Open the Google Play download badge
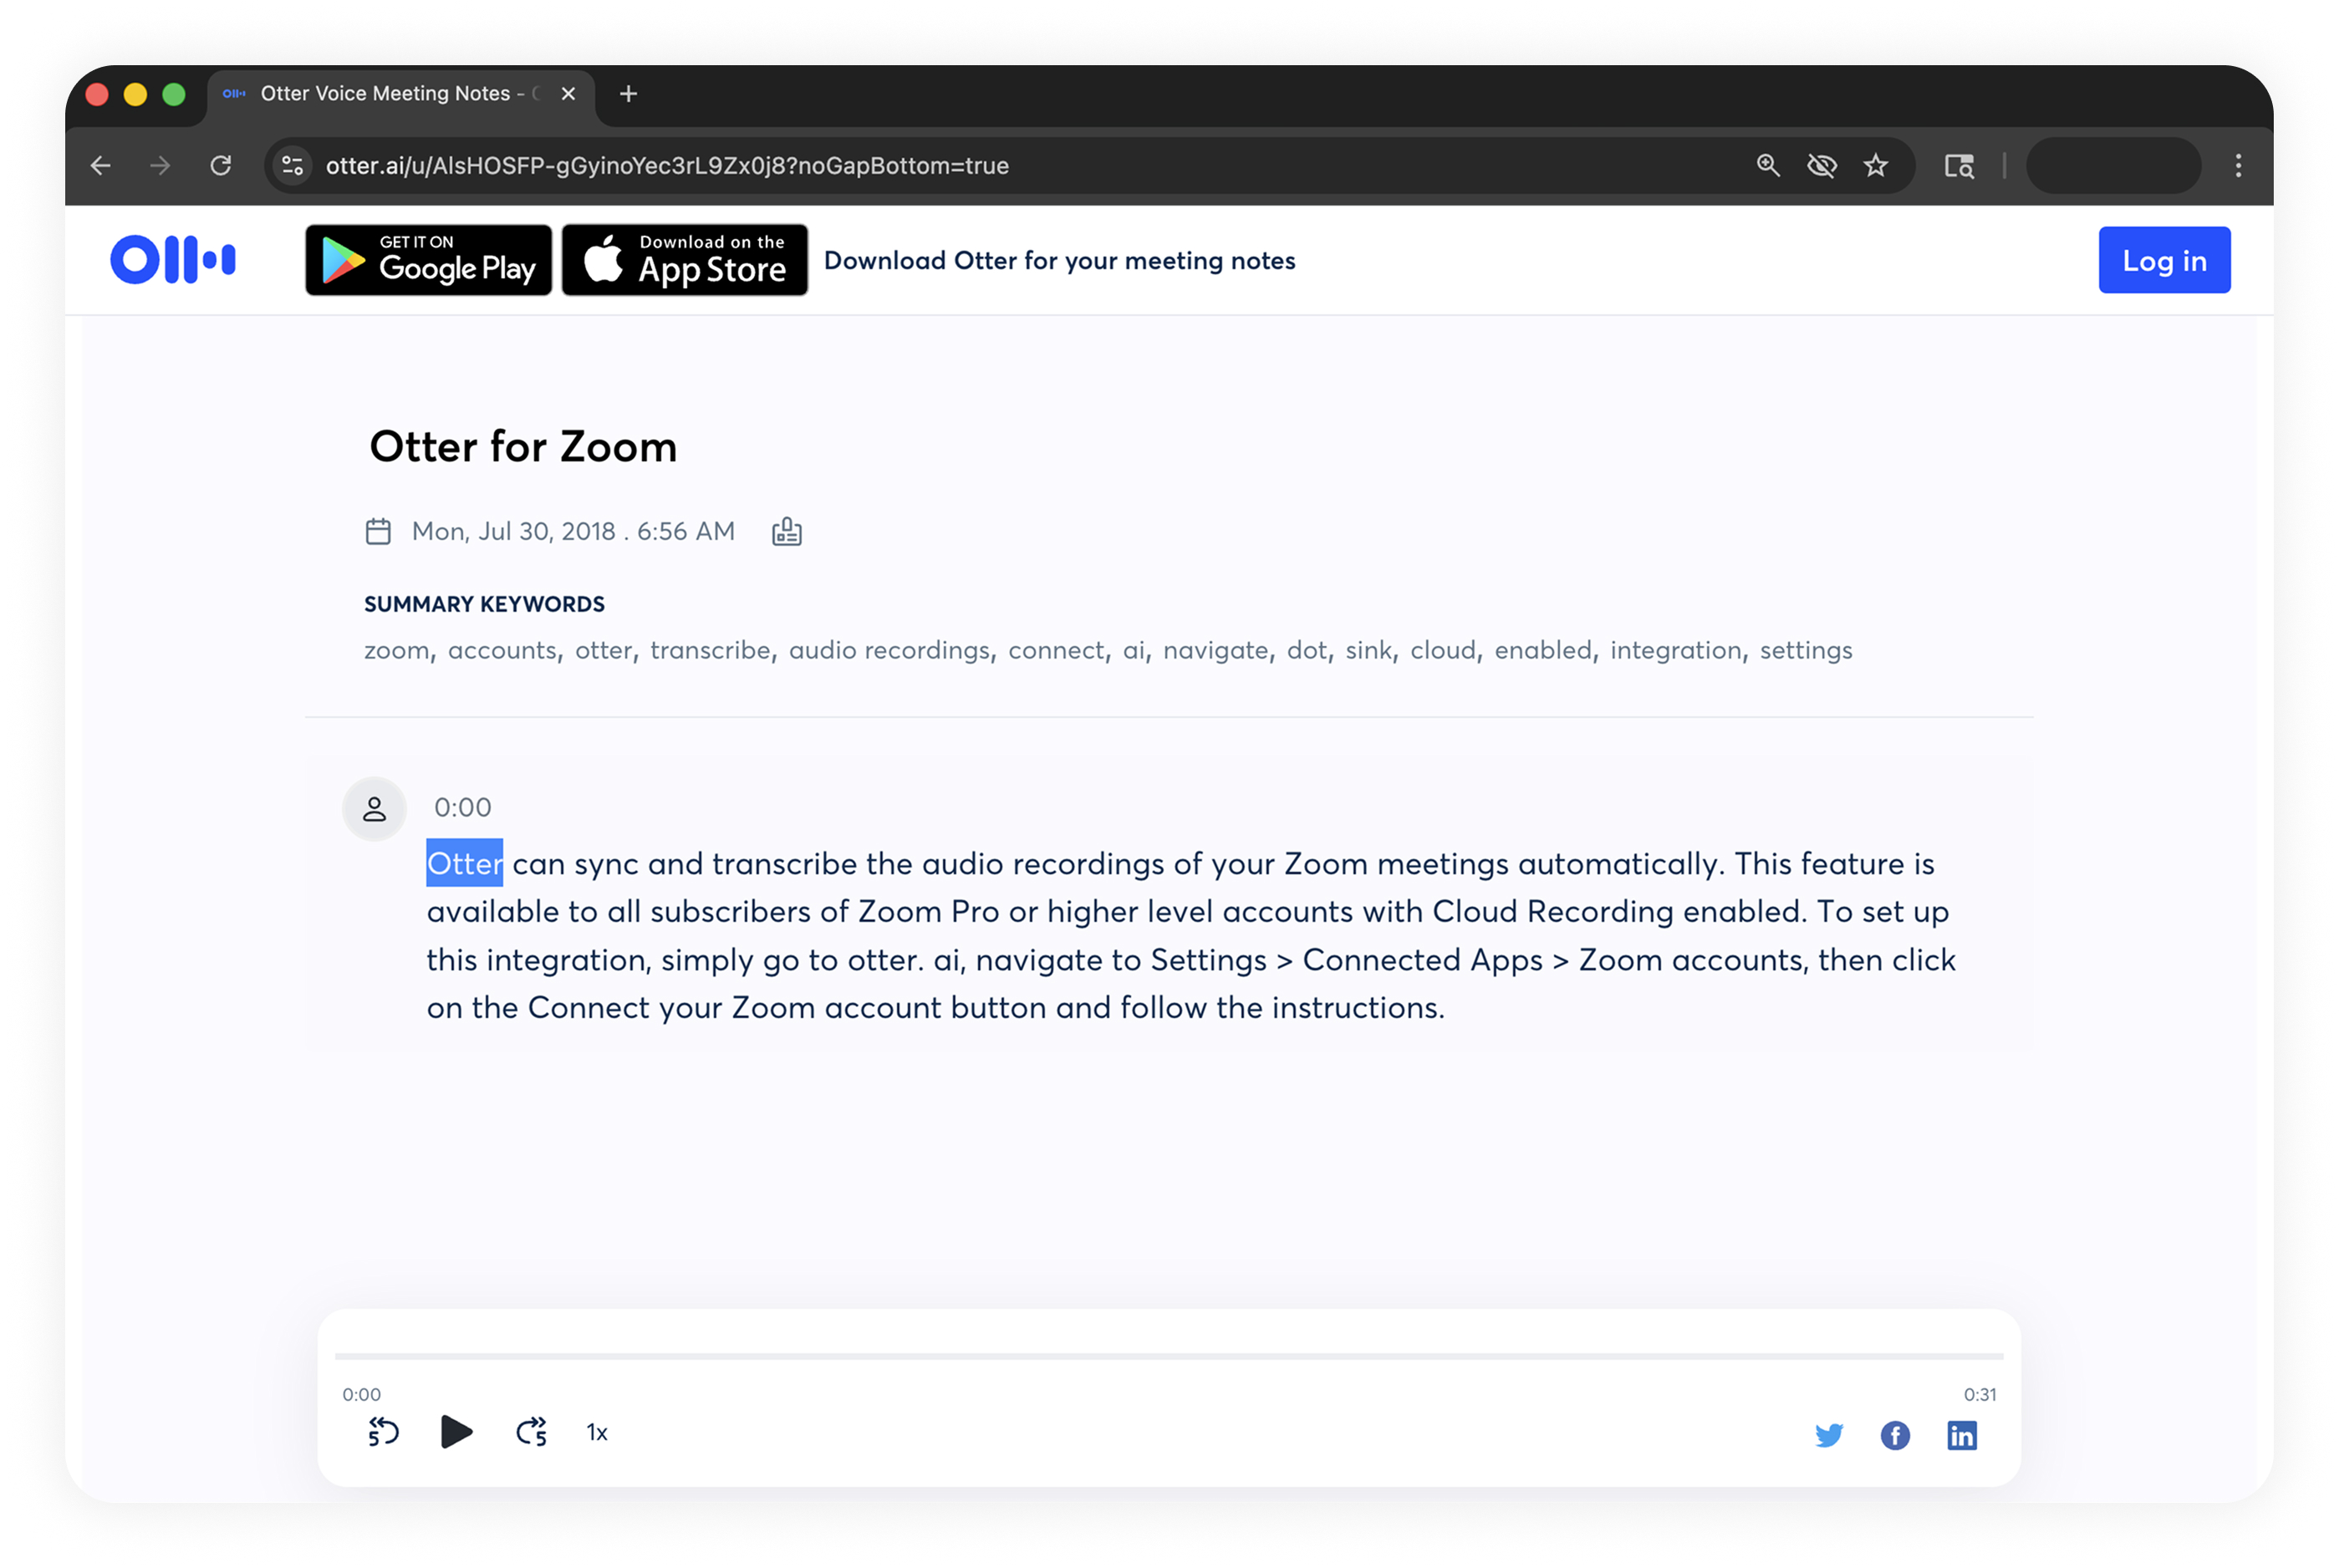The width and height of the screenshot is (2339, 1568). point(428,260)
